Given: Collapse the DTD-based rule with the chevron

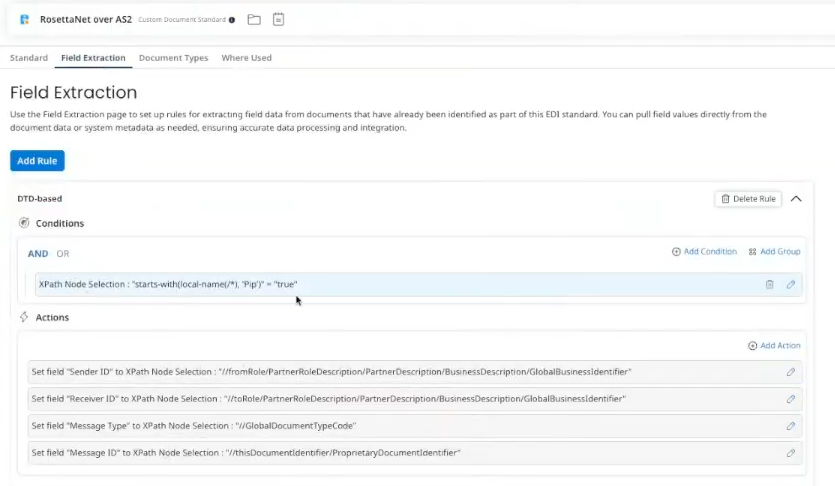Looking at the screenshot, I should 796,199.
